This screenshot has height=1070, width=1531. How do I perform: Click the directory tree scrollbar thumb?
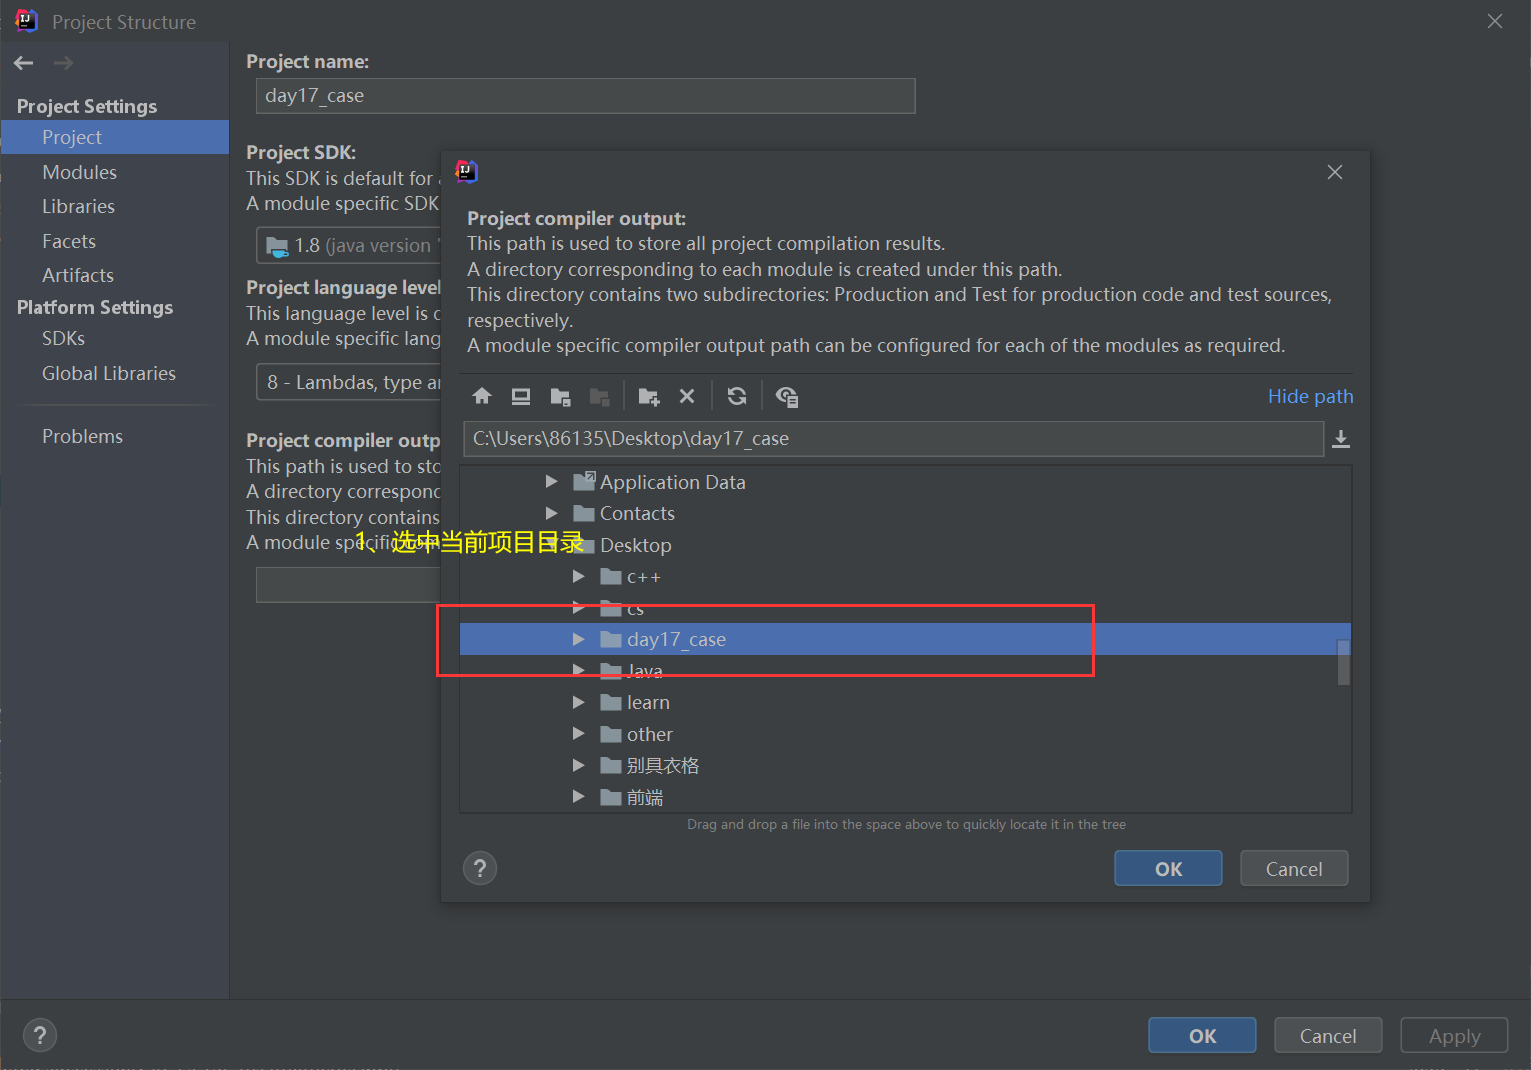pos(1344,662)
